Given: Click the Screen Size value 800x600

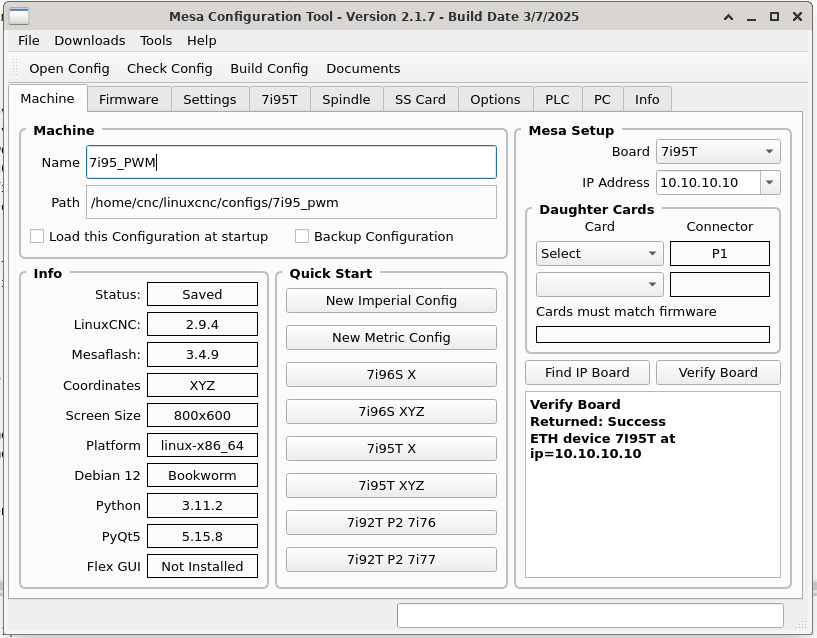Looking at the screenshot, I should click(x=202, y=415).
